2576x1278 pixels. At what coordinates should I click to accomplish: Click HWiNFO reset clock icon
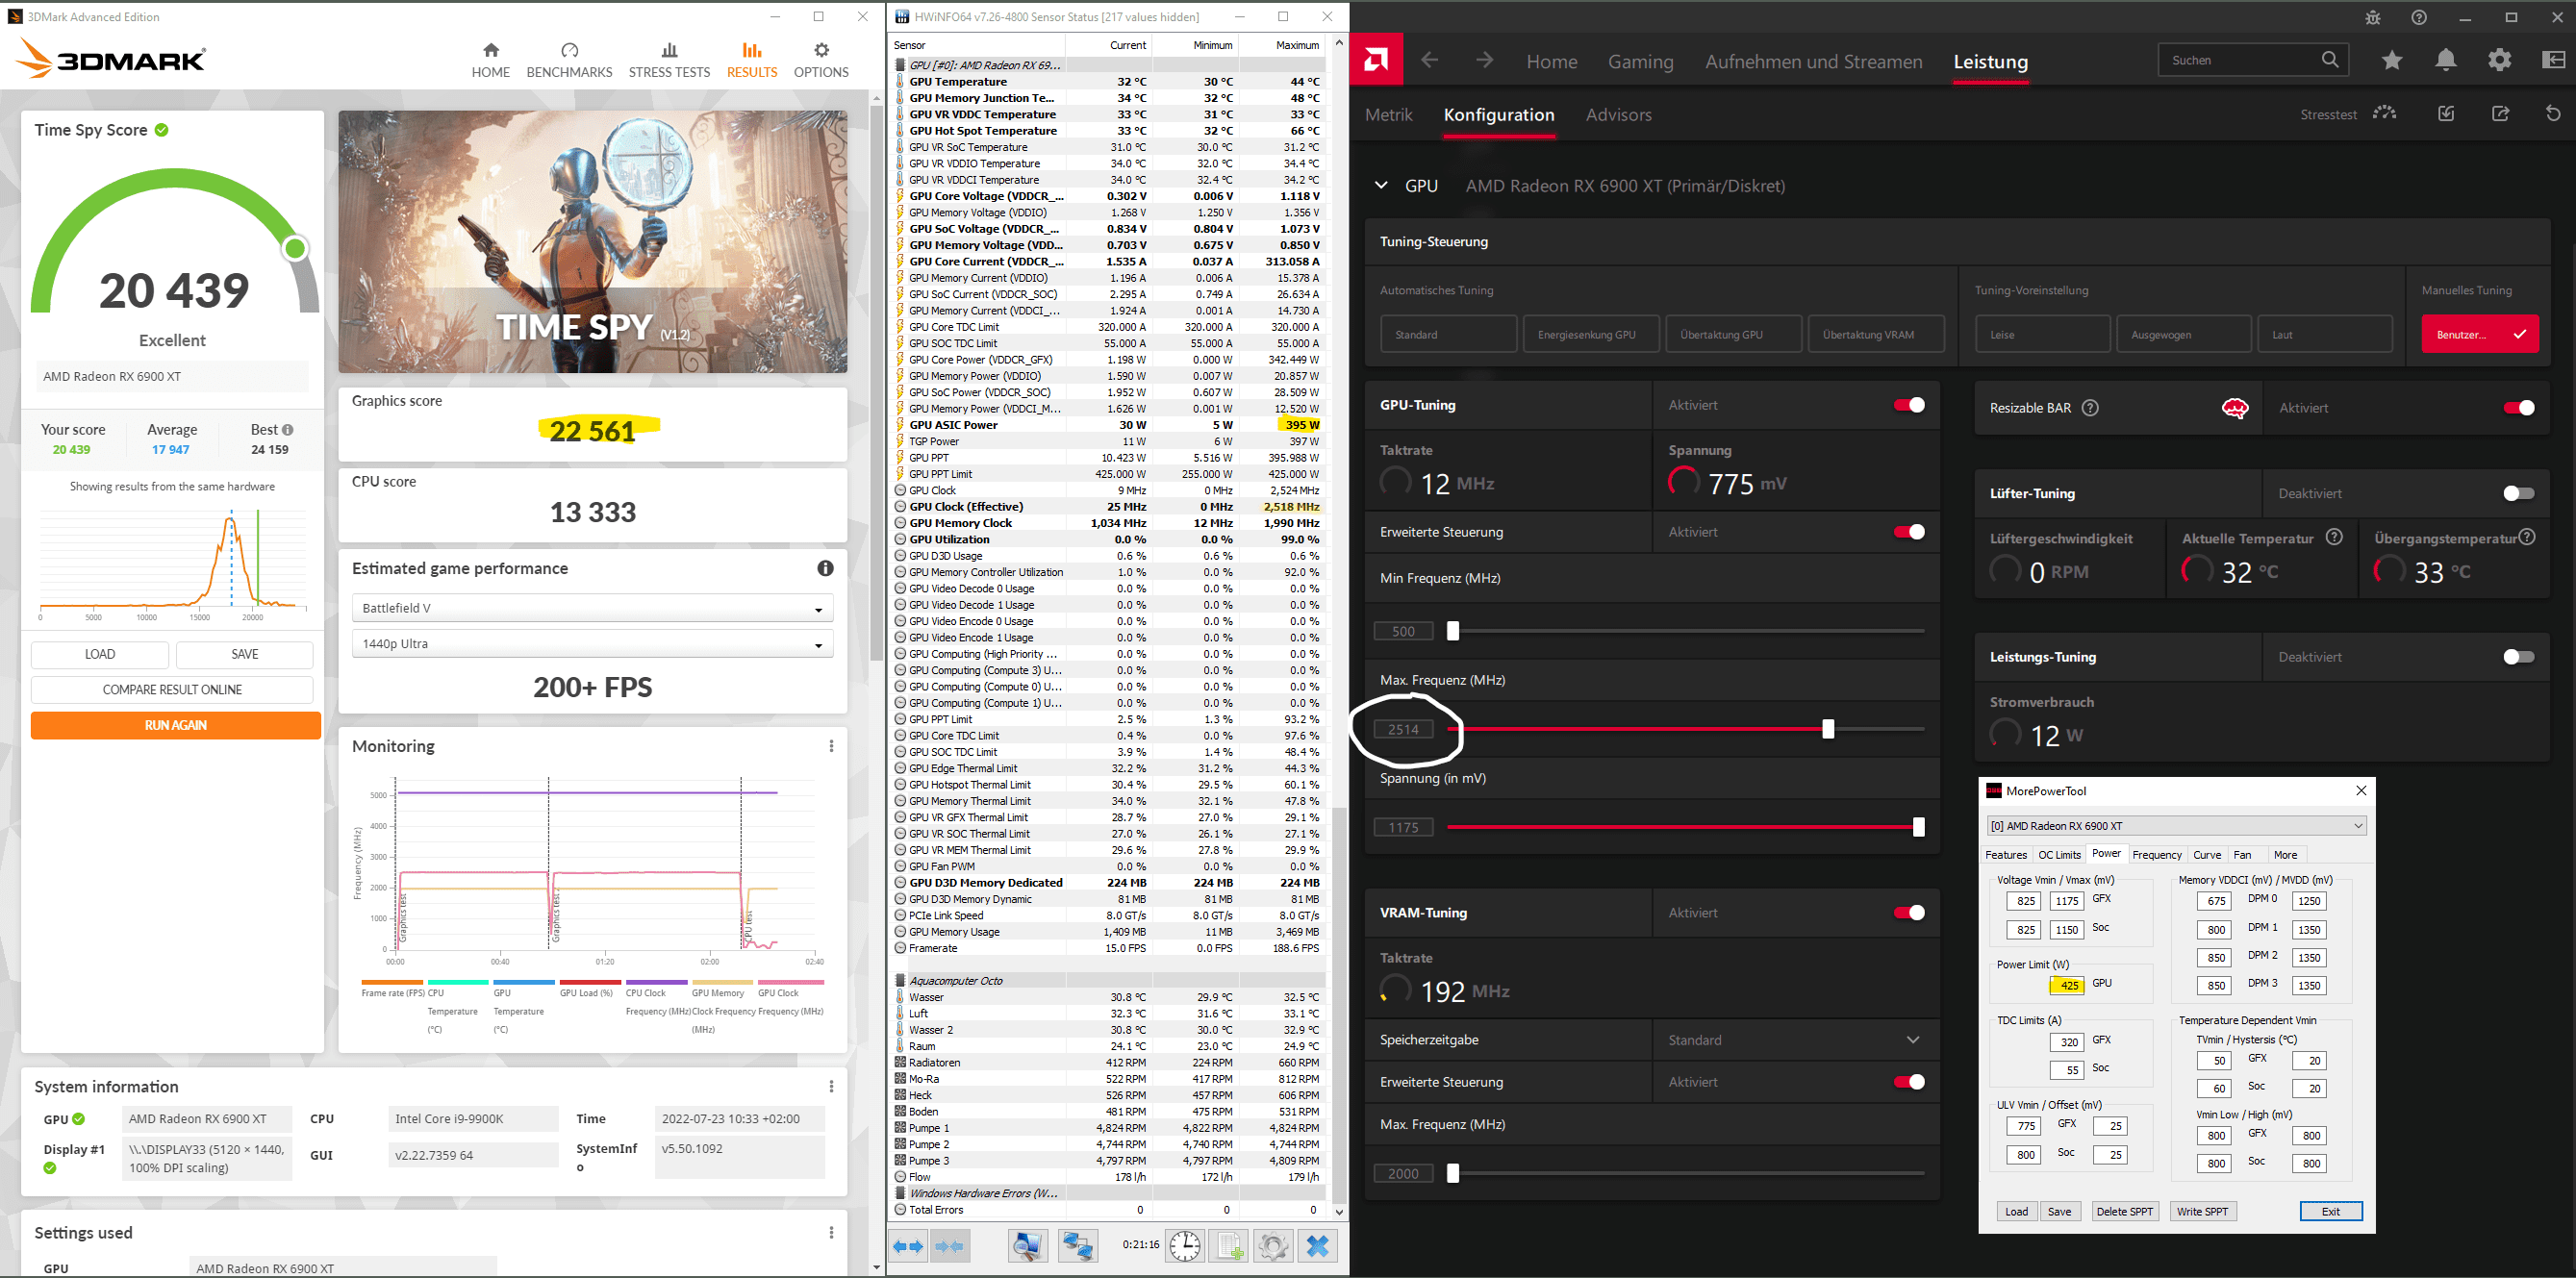pos(1184,1246)
